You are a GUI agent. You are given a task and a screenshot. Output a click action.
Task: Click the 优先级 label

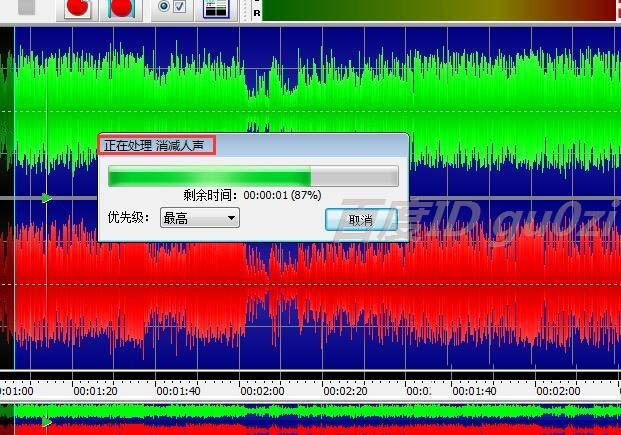click(129, 217)
